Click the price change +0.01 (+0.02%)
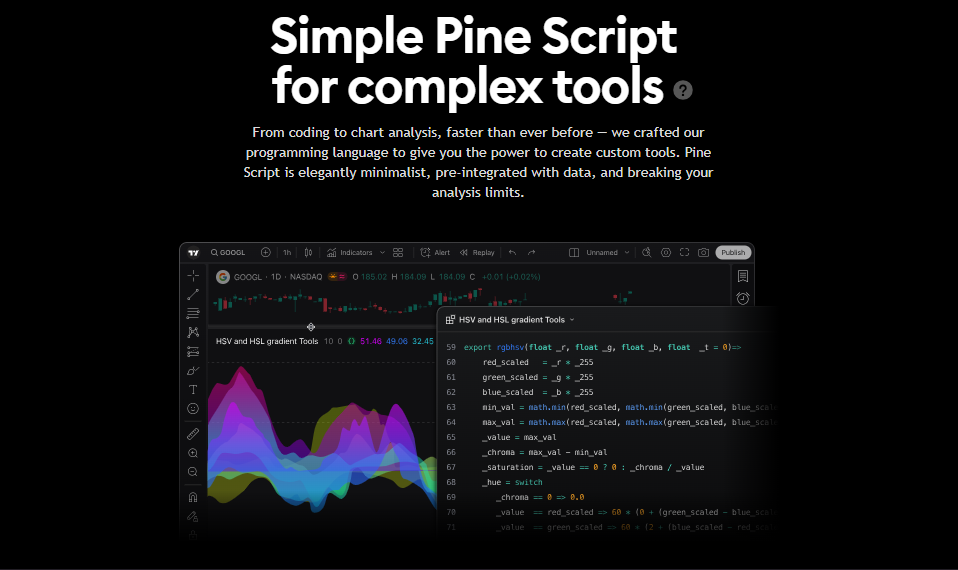 coord(511,277)
